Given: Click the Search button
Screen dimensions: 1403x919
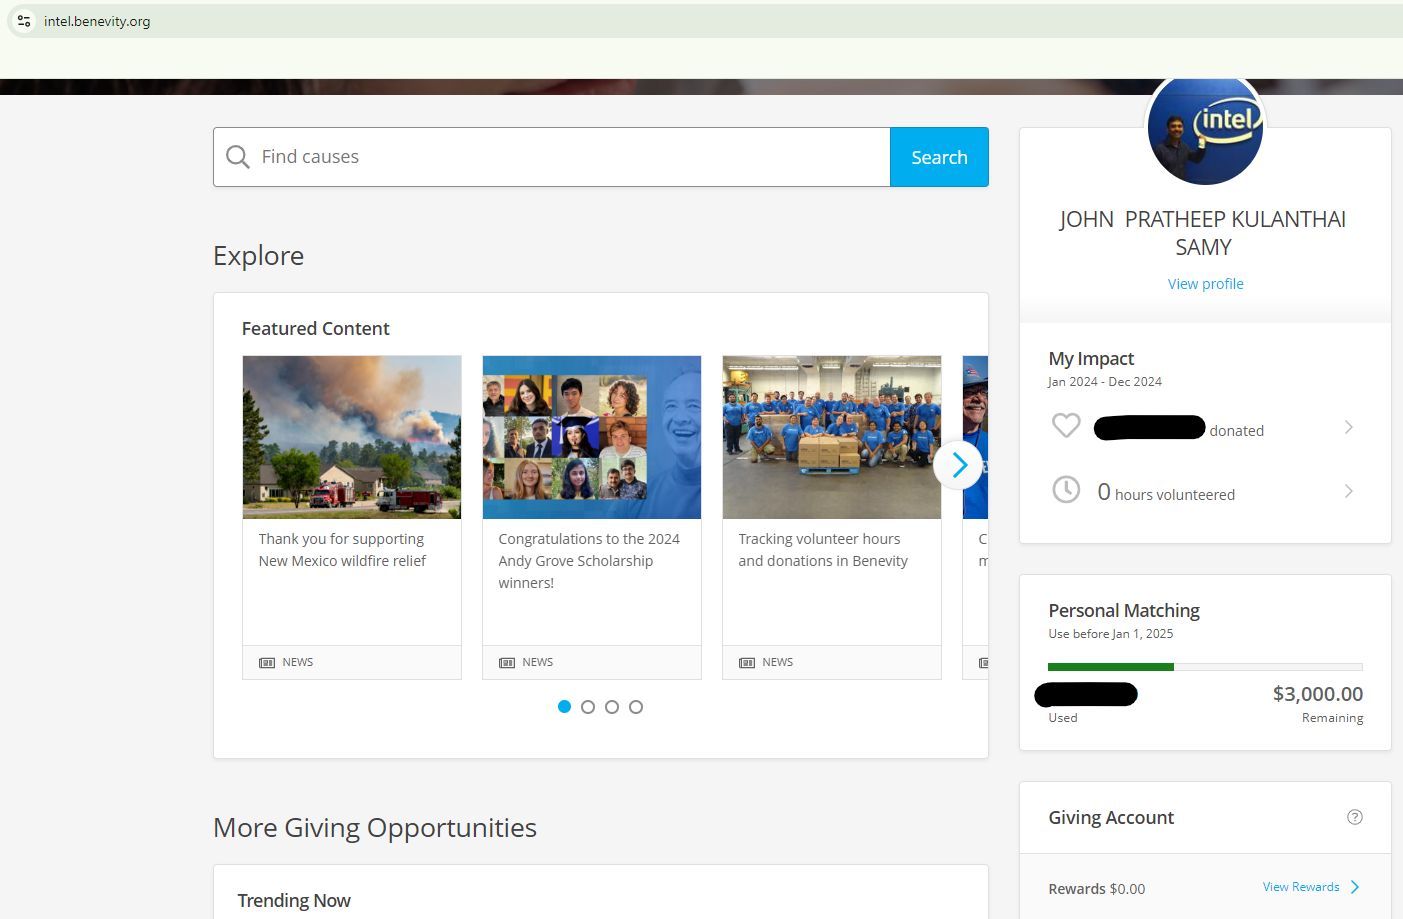Looking at the screenshot, I should coord(939,157).
